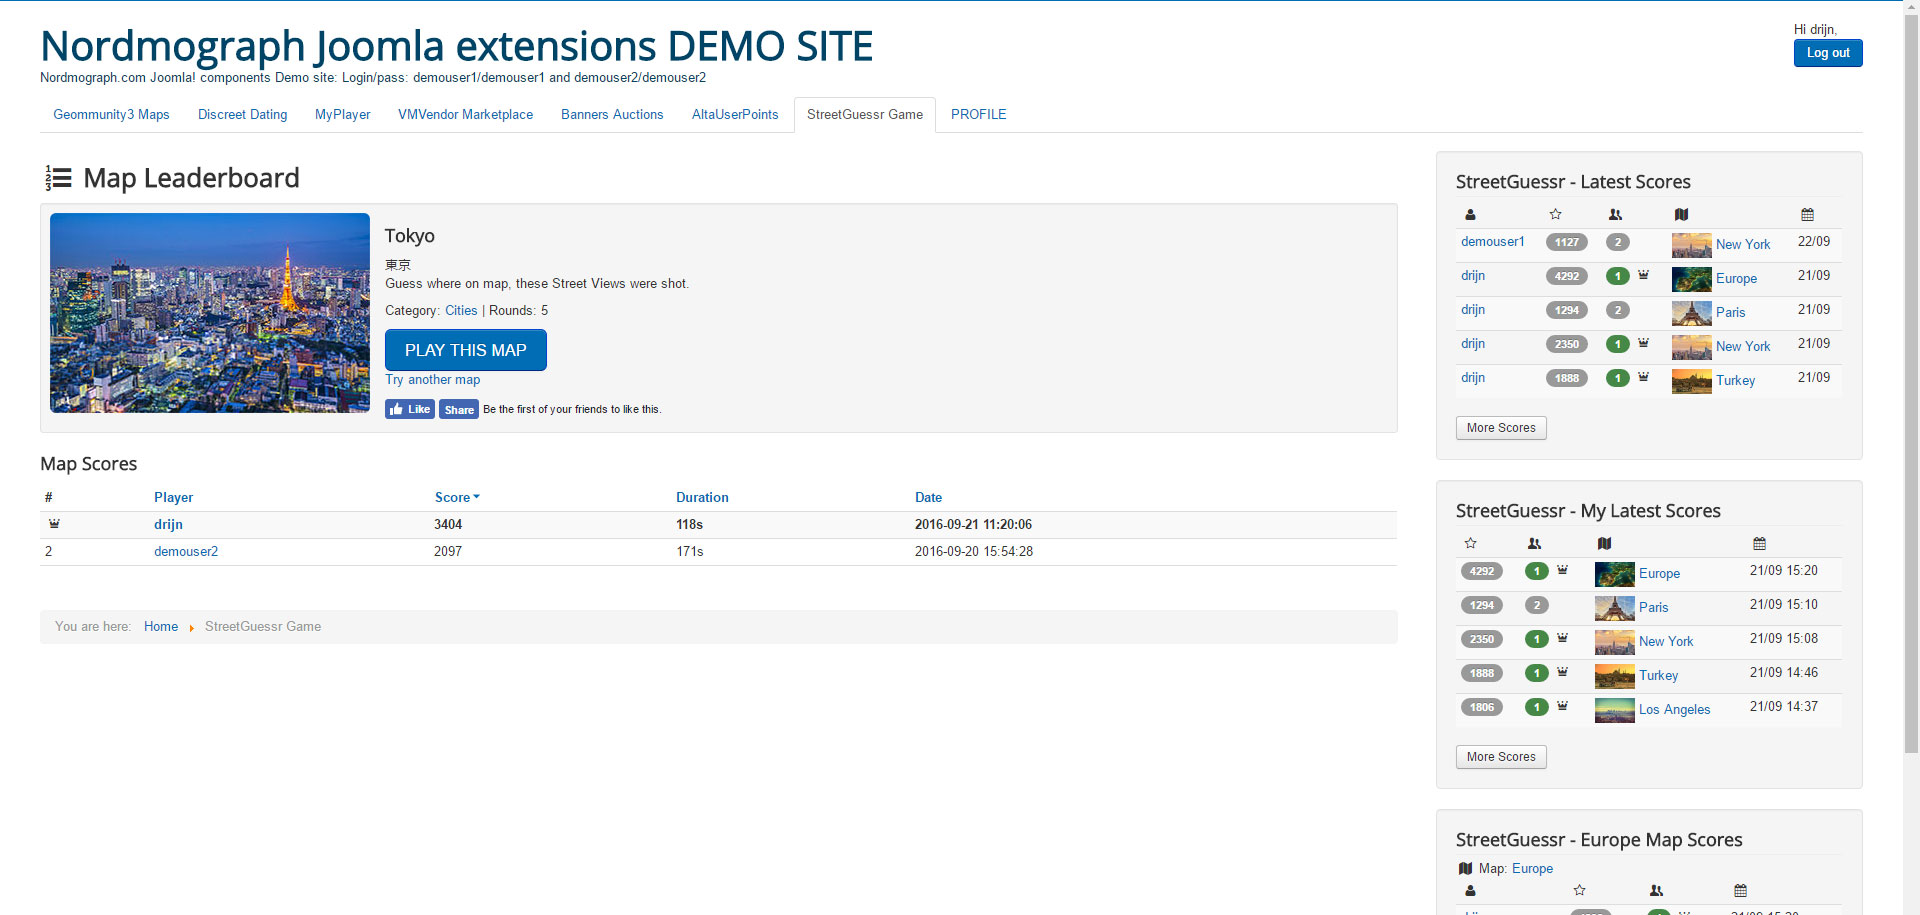Open the Cities category link
Image resolution: width=1920 pixels, height=915 pixels.
[461, 311]
